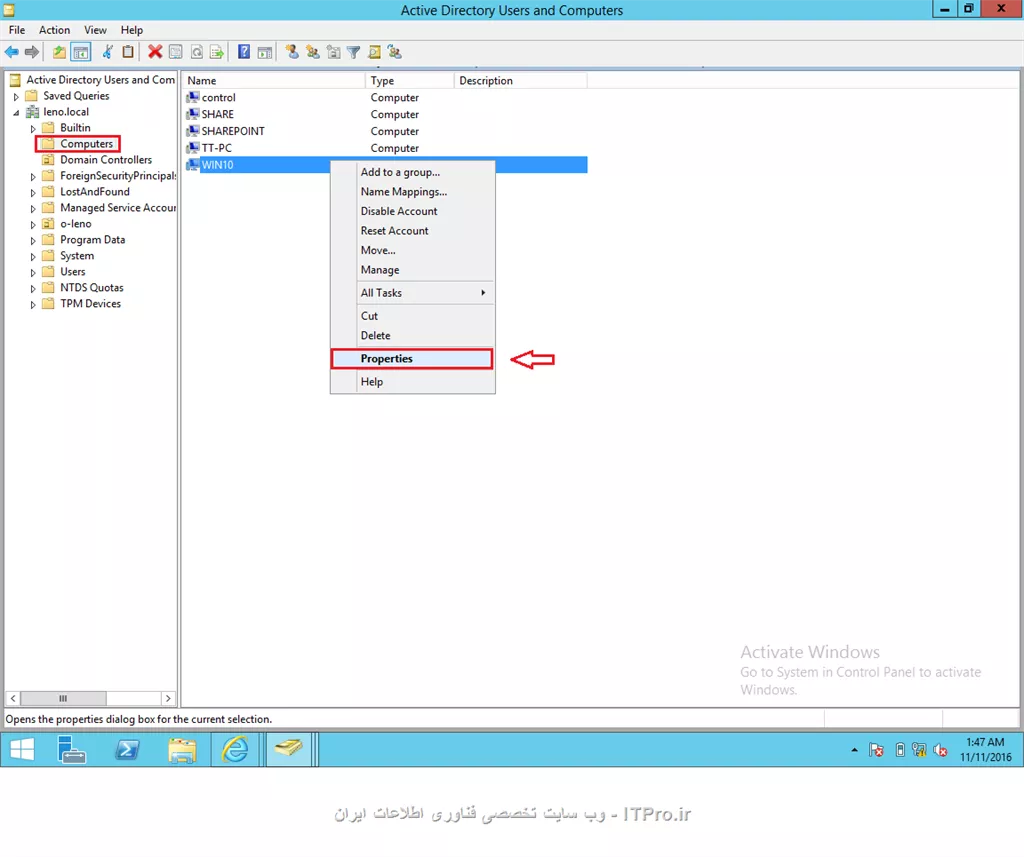This screenshot has width=1024, height=857.
Task: Click the Create new group icon
Action: pos(313,52)
